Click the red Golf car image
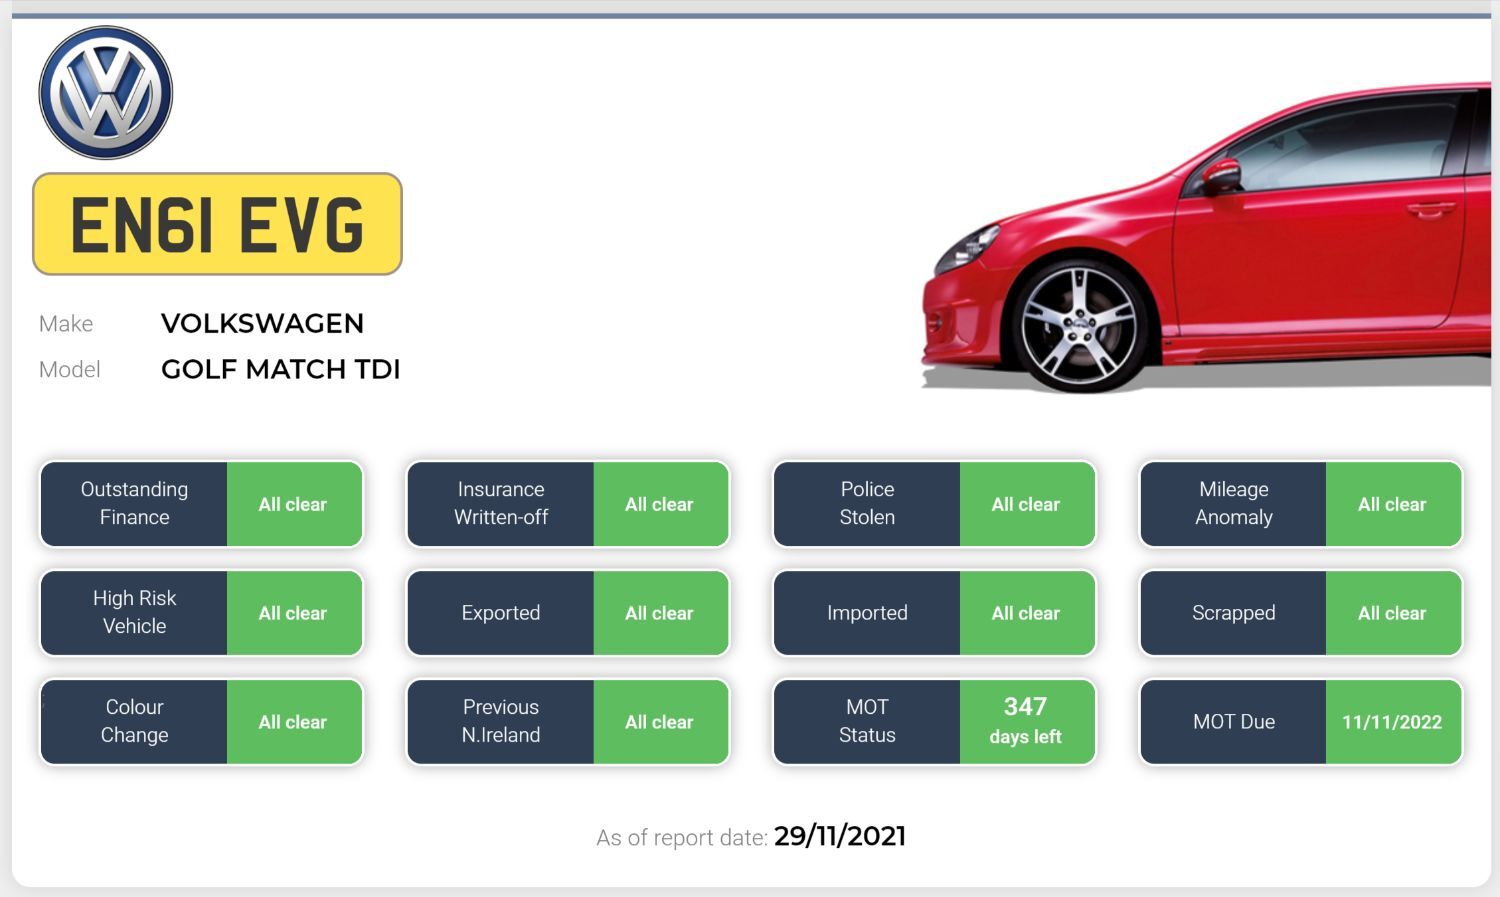The height and width of the screenshot is (897, 1500). (1205, 240)
